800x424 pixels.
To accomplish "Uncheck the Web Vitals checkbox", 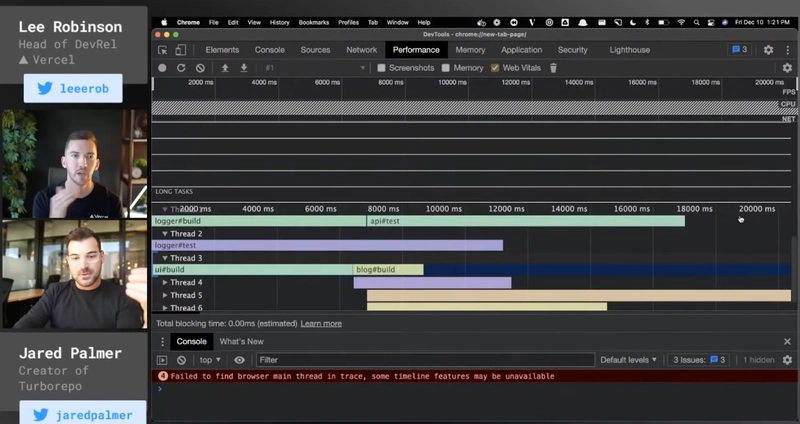I will point(495,68).
